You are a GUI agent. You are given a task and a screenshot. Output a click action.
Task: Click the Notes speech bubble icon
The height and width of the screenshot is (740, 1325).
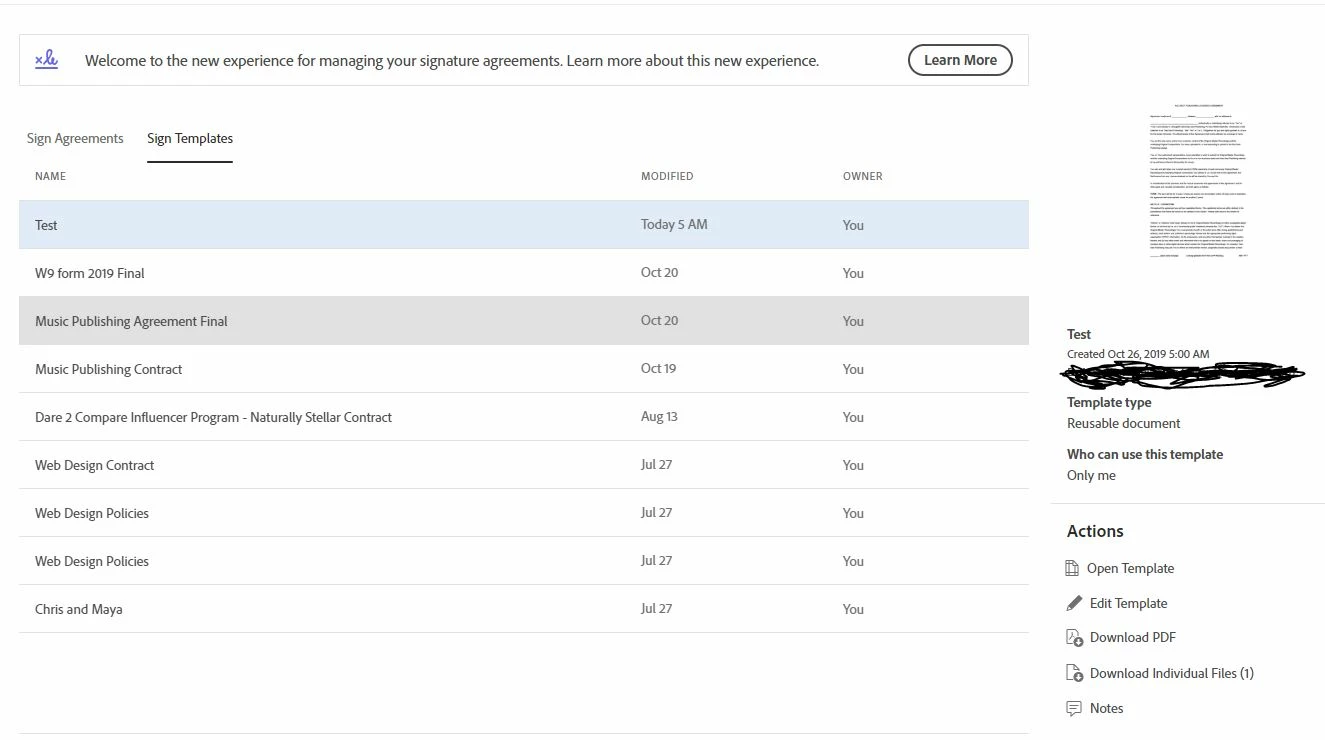pos(1074,708)
